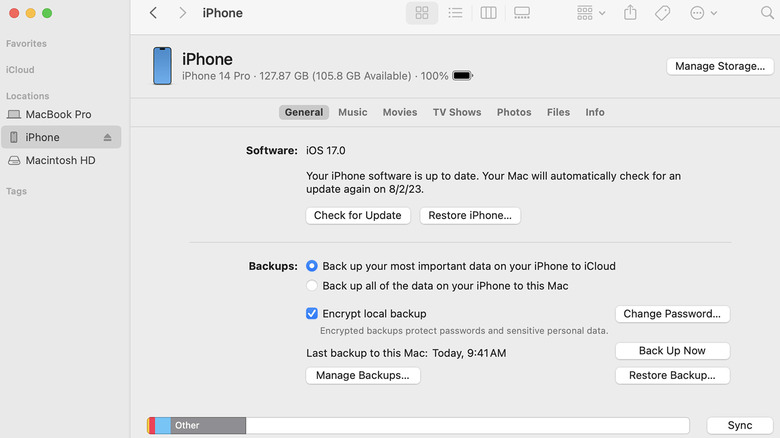Click the Check for Update button
780x438 pixels.
coord(357,215)
